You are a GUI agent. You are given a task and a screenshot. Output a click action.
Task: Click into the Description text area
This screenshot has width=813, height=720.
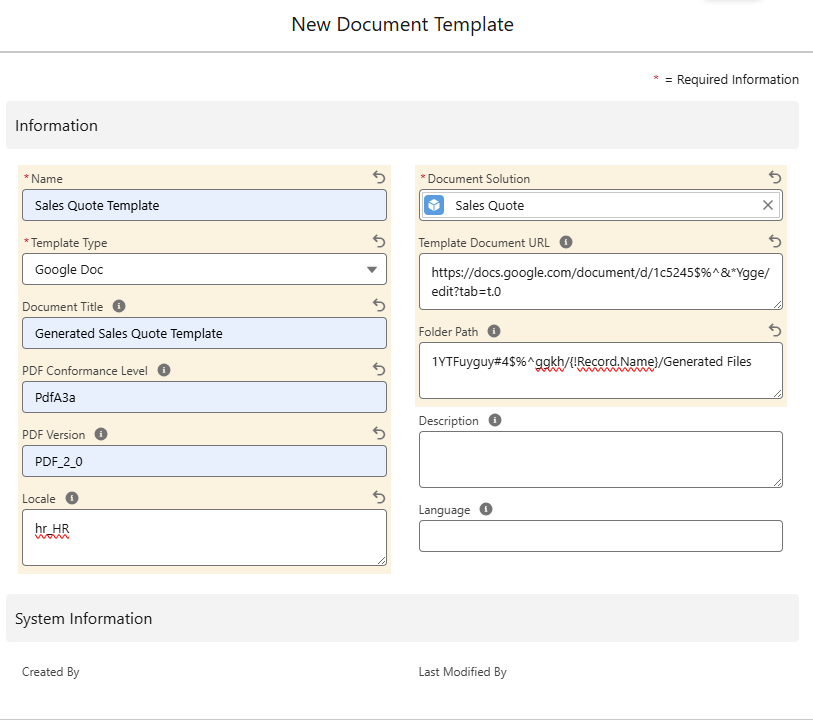coord(600,459)
